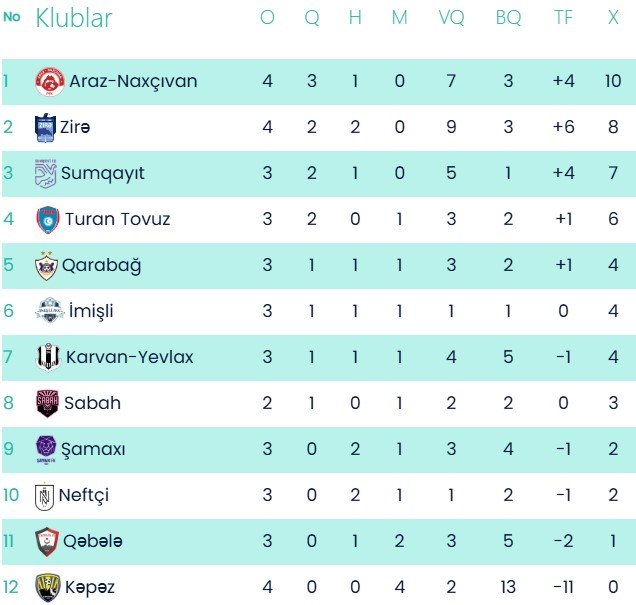636x605 pixels.
Task: Click the Neftçi club badge
Action: pos(47,495)
